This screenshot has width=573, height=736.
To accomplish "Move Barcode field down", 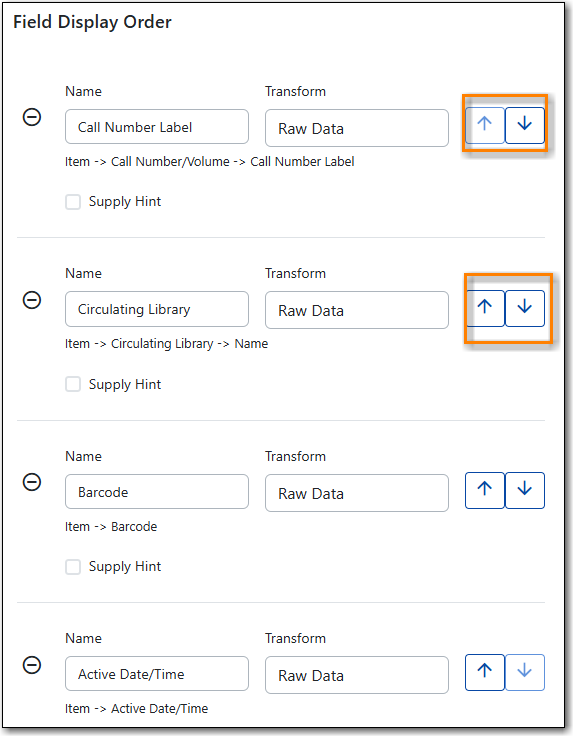I will pyautogui.click(x=525, y=490).
